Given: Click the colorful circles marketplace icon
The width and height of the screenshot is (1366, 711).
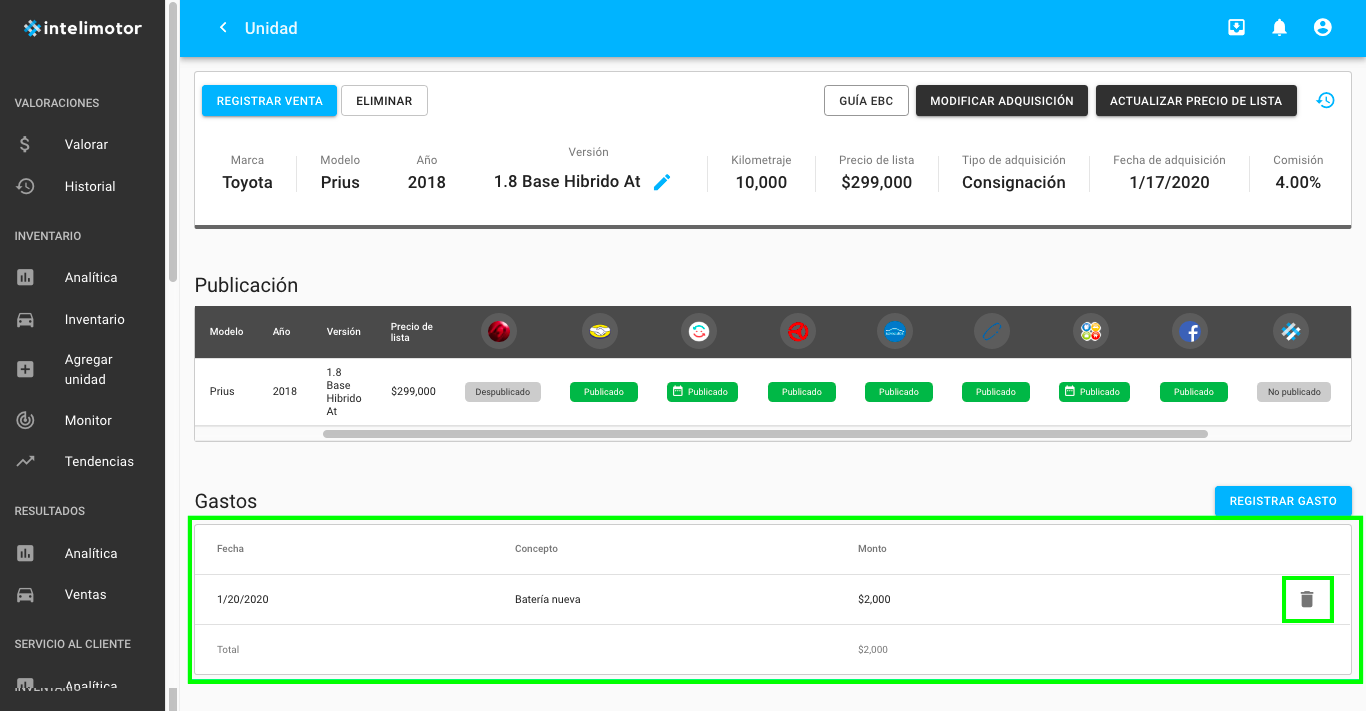Looking at the screenshot, I should [x=1091, y=331].
